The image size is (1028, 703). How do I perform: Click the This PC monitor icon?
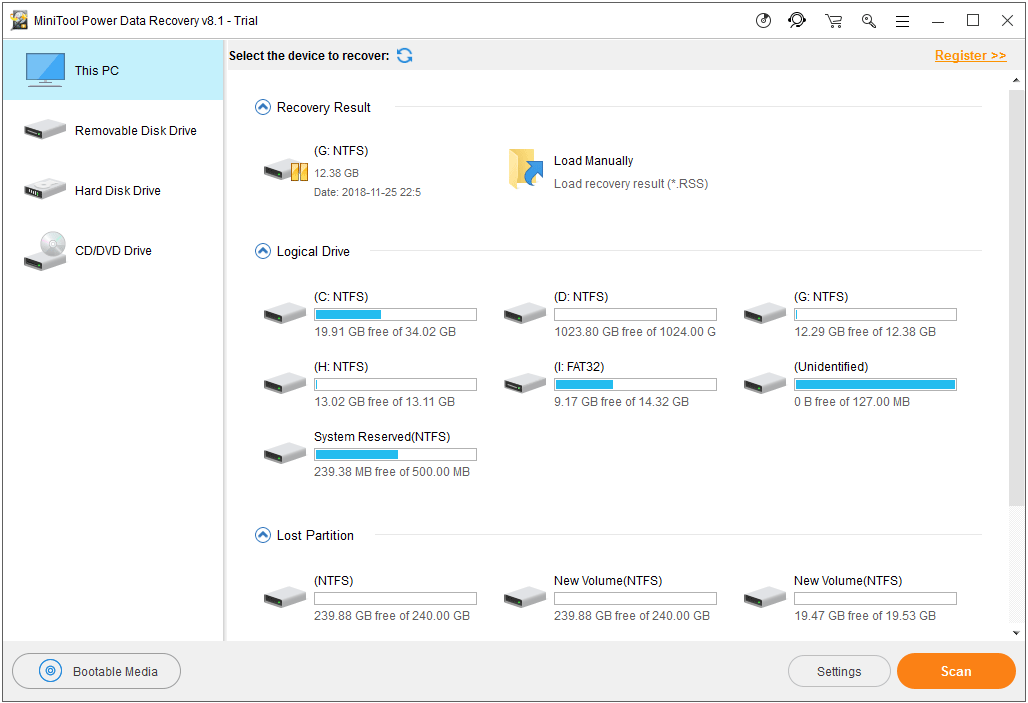(x=45, y=70)
